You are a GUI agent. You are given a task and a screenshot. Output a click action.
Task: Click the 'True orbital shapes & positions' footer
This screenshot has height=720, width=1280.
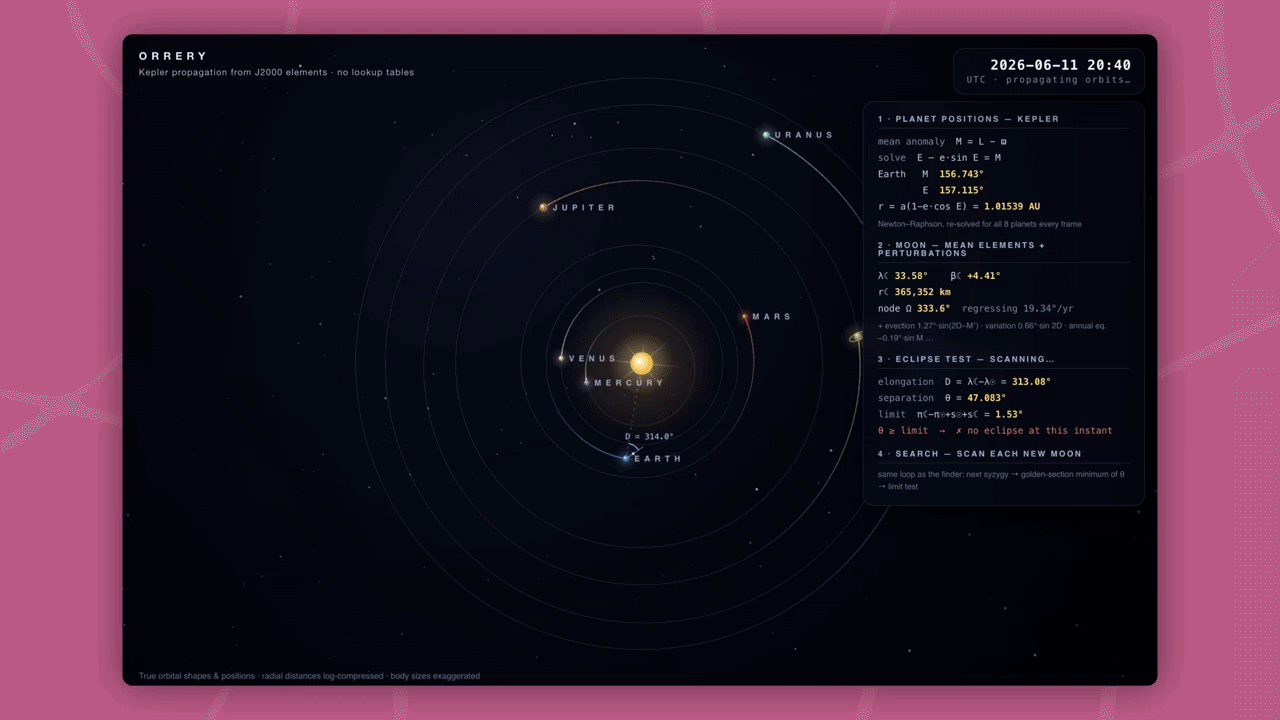[x=309, y=676]
